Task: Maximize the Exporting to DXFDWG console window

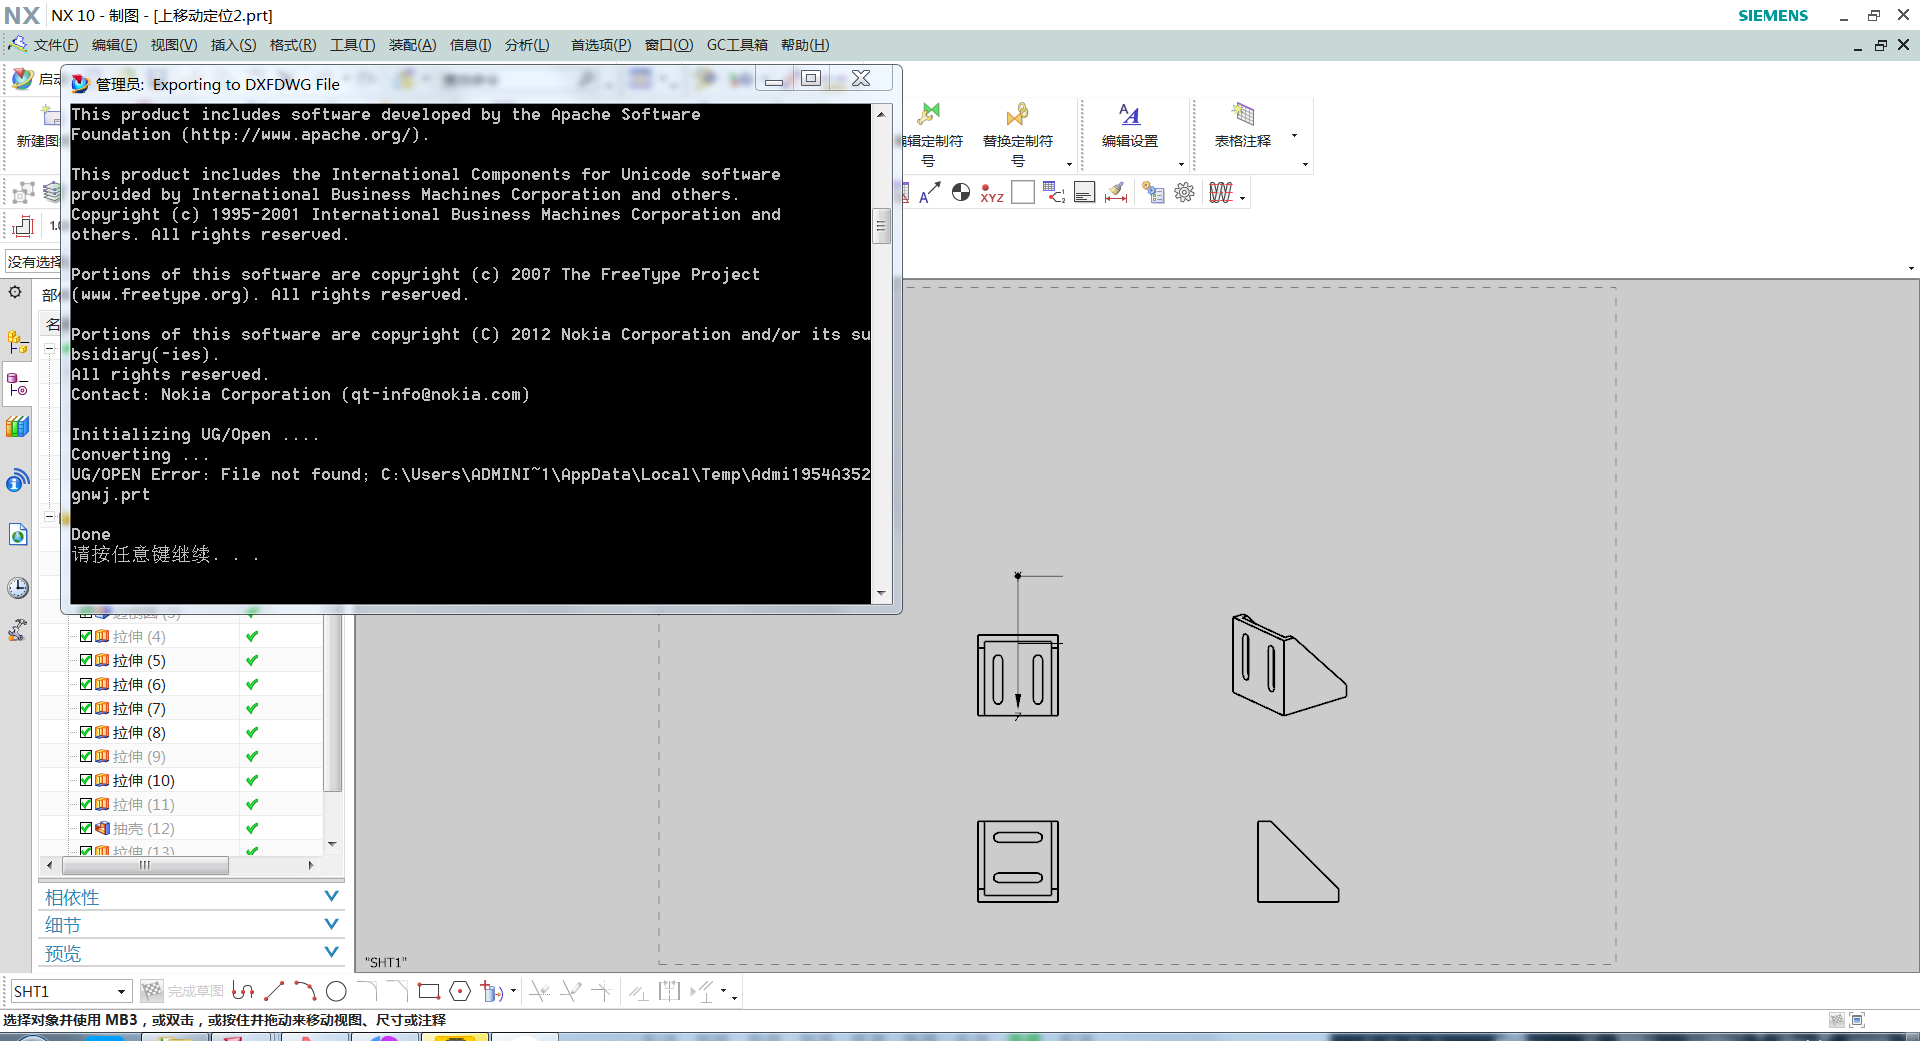Action: (x=811, y=78)
